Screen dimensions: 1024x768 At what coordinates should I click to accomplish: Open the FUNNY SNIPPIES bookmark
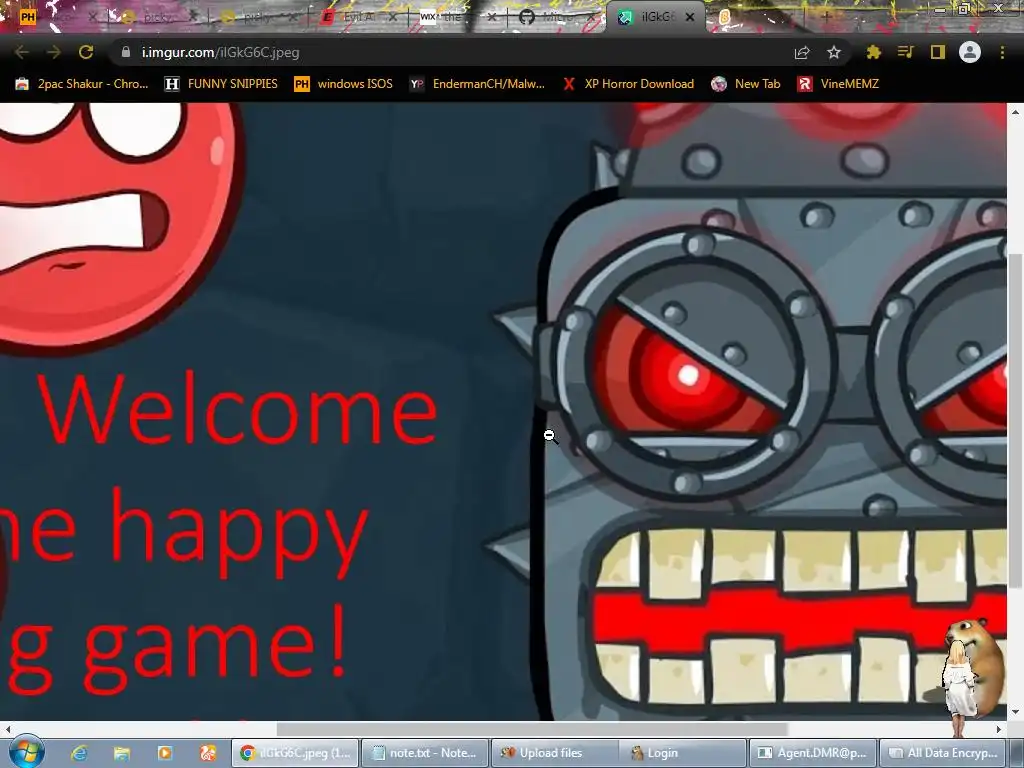221,84
